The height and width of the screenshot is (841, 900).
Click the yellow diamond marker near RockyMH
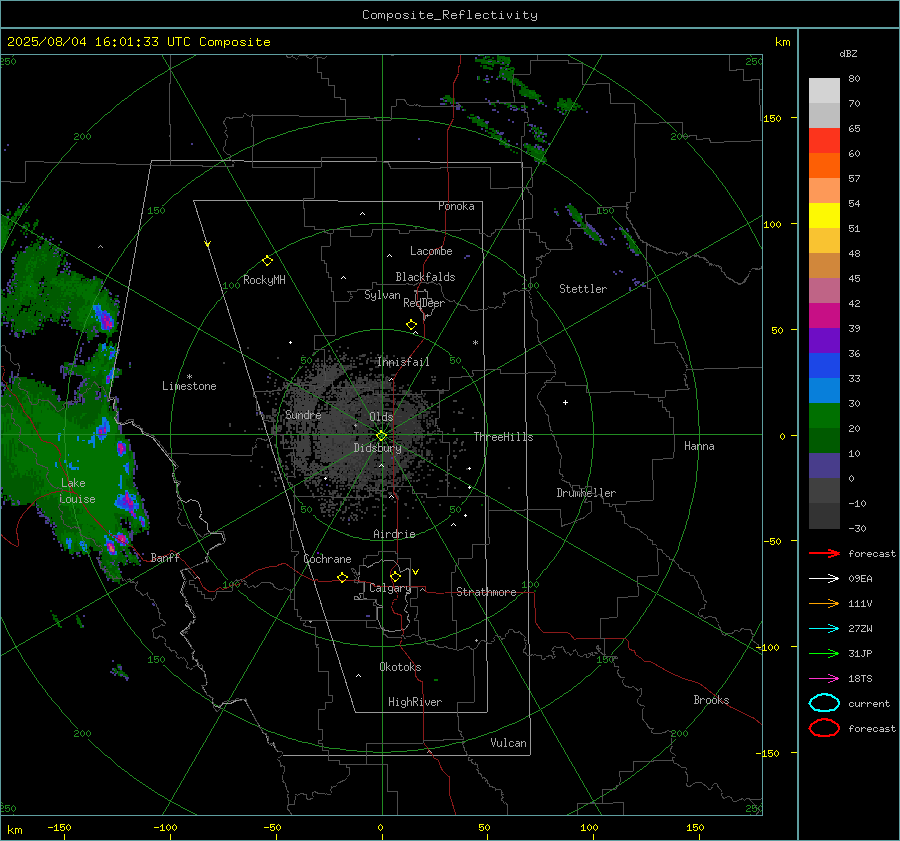(267, 261)
